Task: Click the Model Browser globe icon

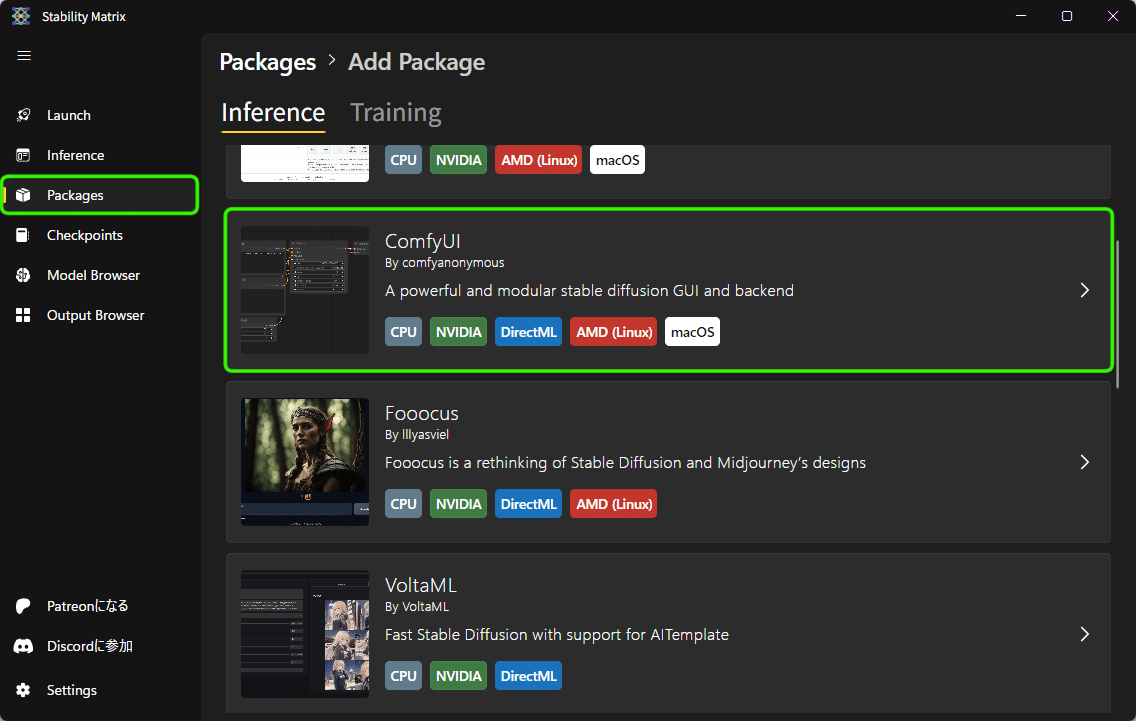Action: point(23,275)
